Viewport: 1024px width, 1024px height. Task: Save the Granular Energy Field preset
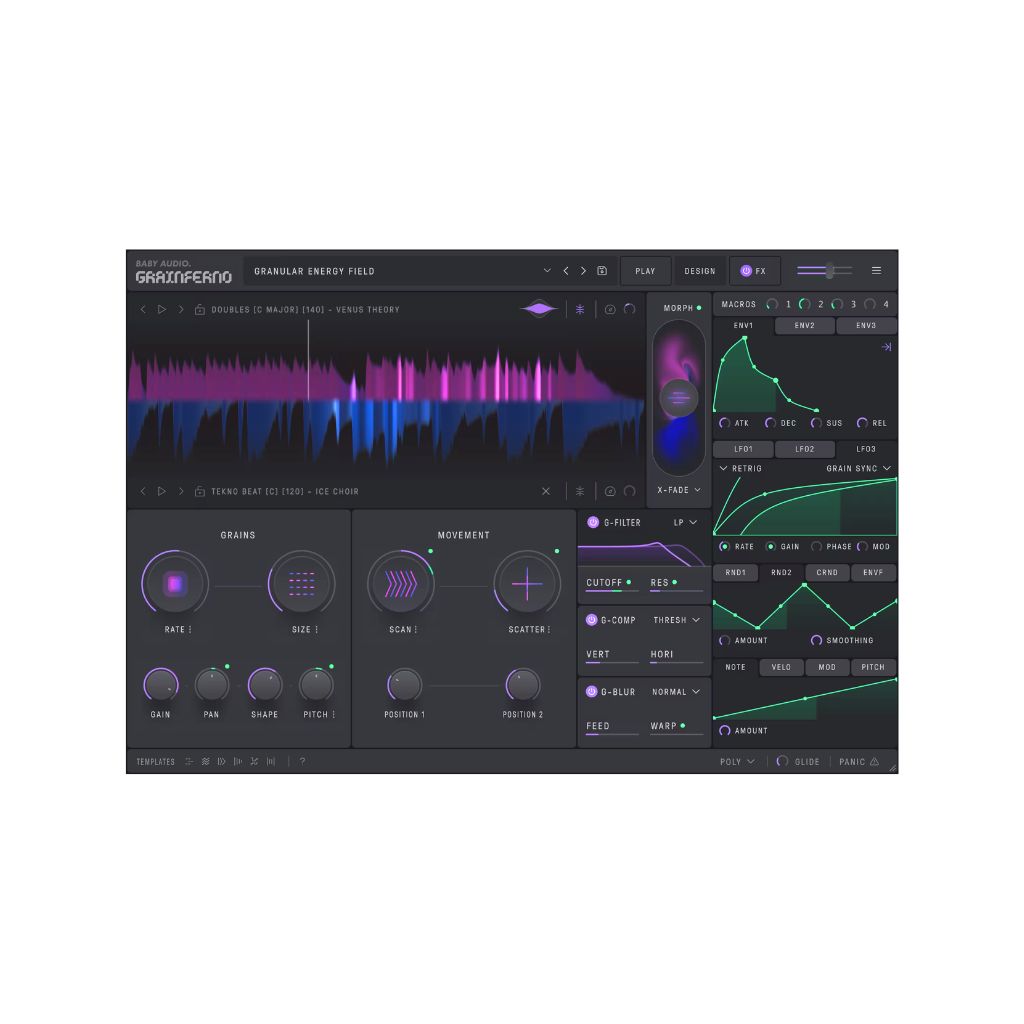(x=602, y=271)
